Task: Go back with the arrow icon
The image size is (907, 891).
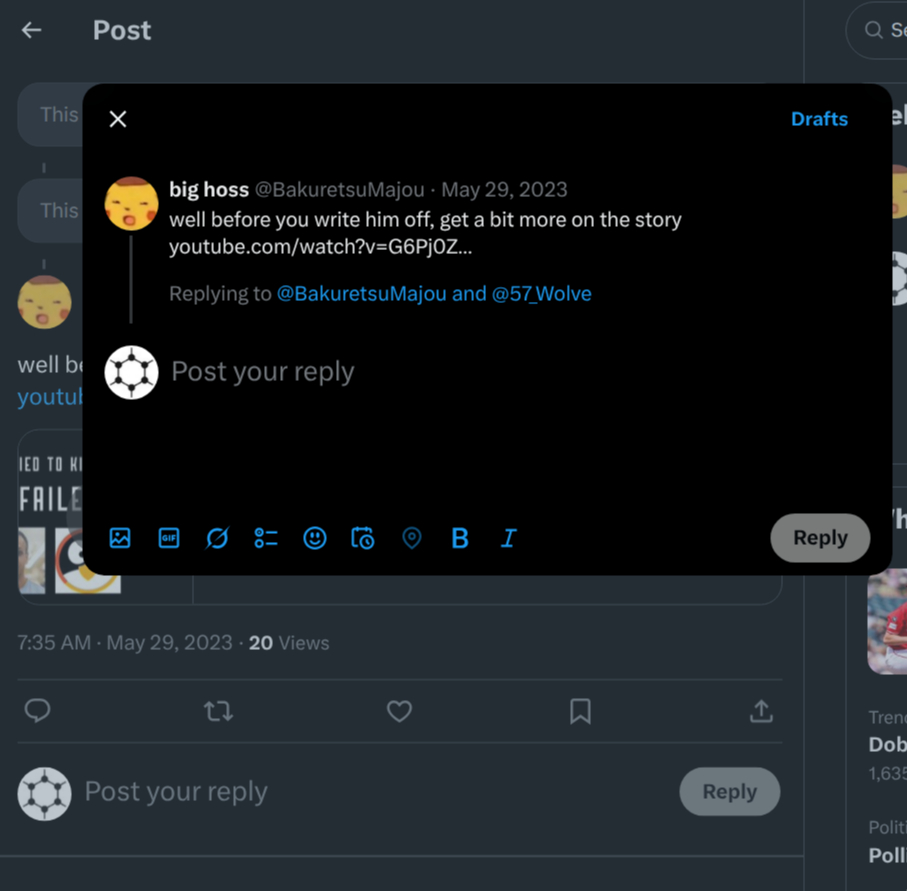Action: click(32, 30)
